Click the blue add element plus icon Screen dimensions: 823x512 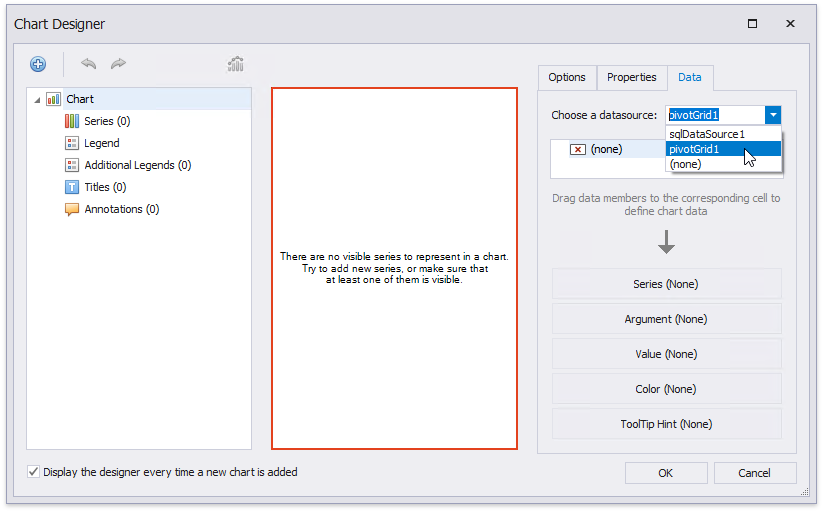tap(38, 65)
